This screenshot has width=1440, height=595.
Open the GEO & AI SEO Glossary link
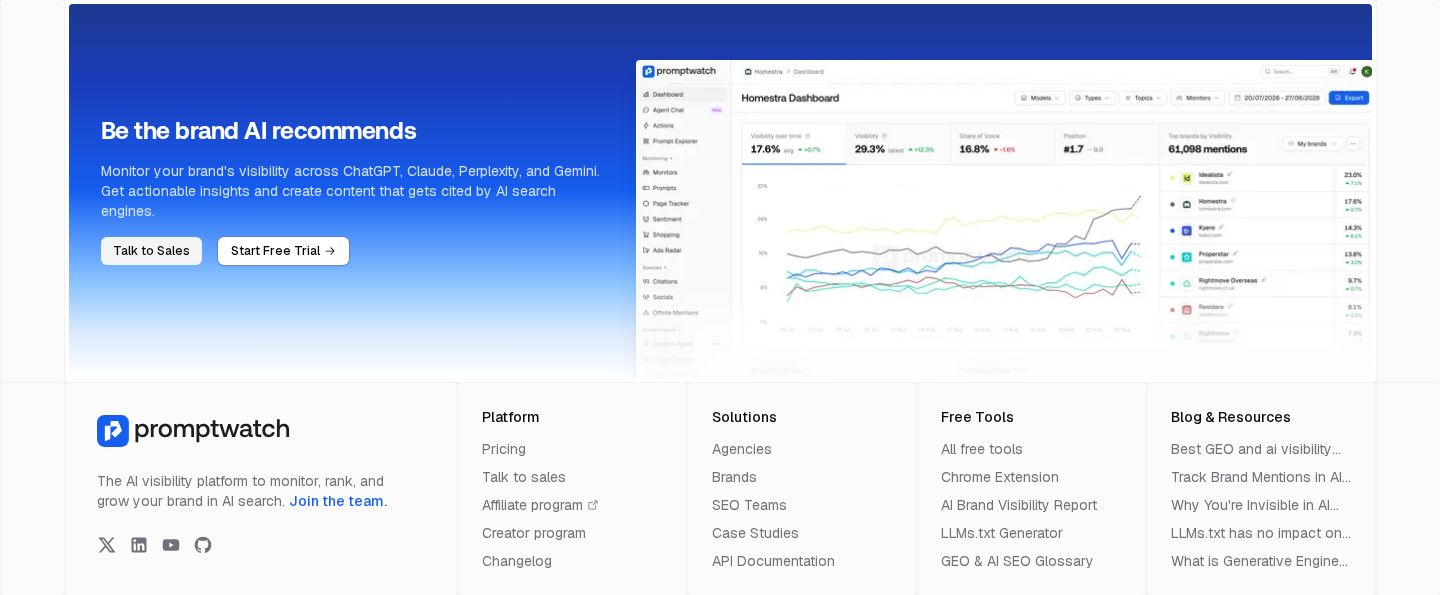tap(1017, 561)
